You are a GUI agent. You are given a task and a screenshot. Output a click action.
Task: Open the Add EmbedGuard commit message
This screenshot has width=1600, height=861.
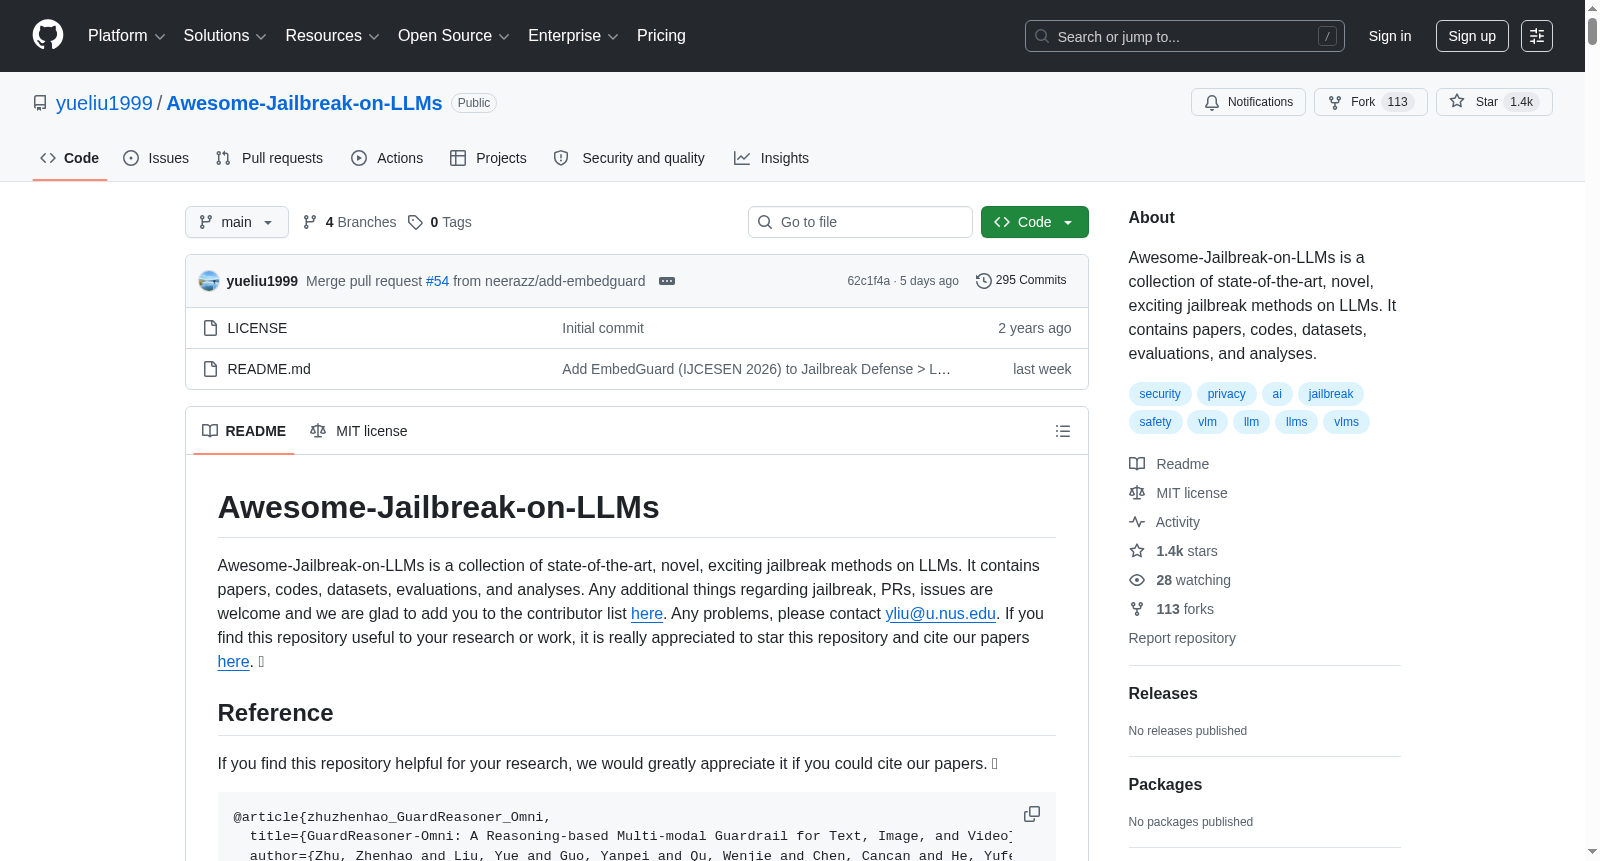pos(756,369)
